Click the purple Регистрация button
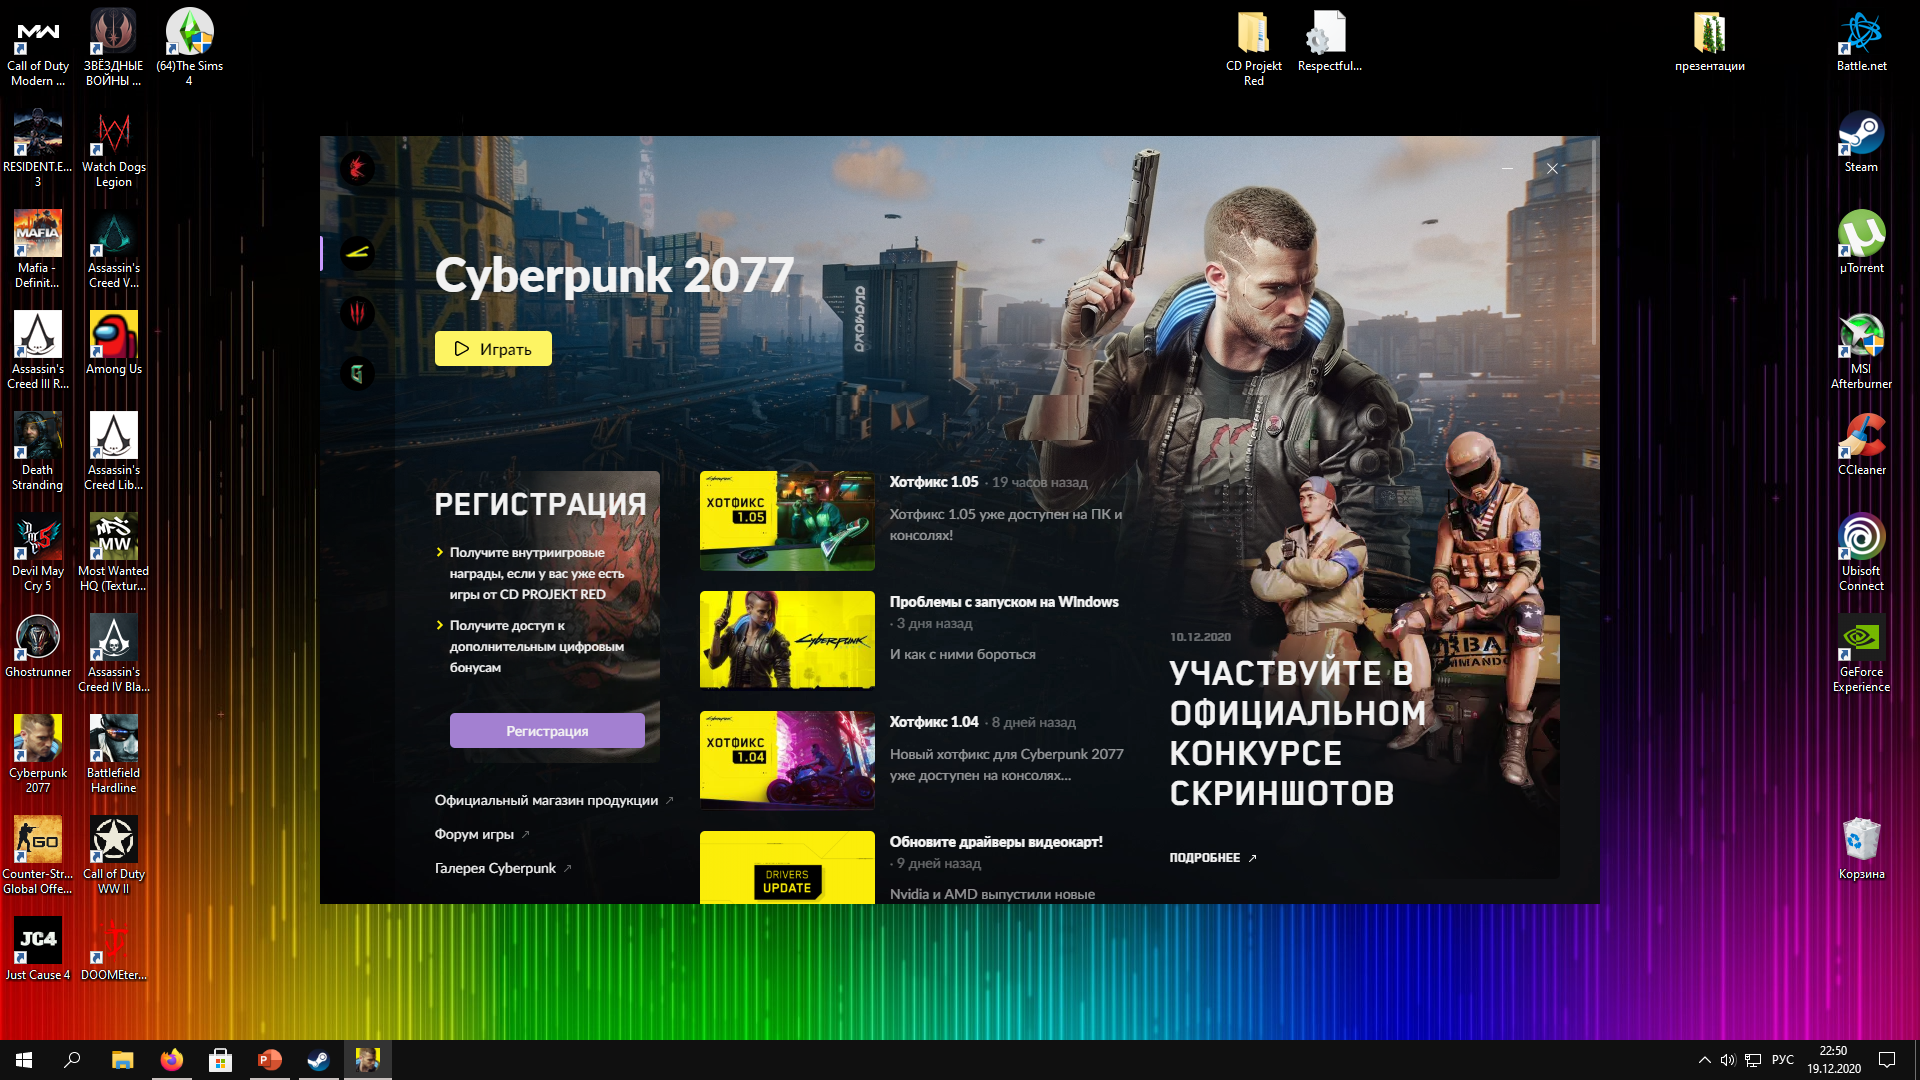Image resolution: width=1920 pixels, height=1080 pixels. point(547,731)
